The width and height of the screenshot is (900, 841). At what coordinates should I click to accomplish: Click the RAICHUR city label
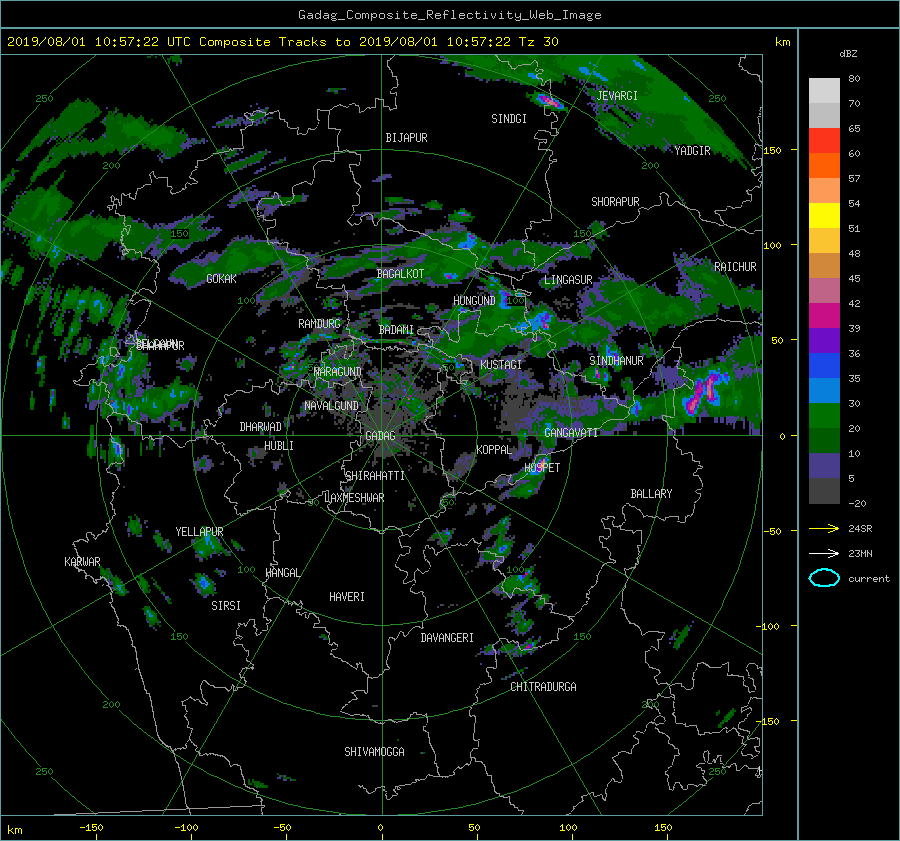pos(735,267)
